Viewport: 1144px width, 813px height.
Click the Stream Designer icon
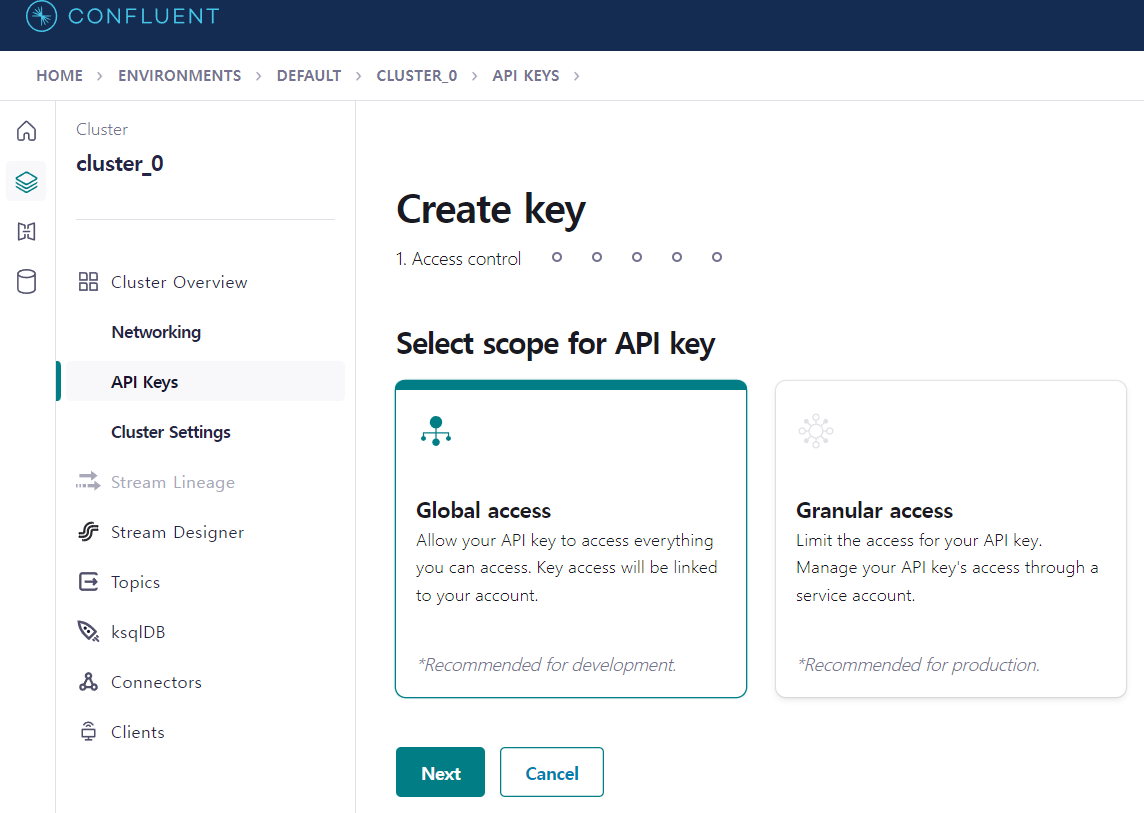coord(88,531)
